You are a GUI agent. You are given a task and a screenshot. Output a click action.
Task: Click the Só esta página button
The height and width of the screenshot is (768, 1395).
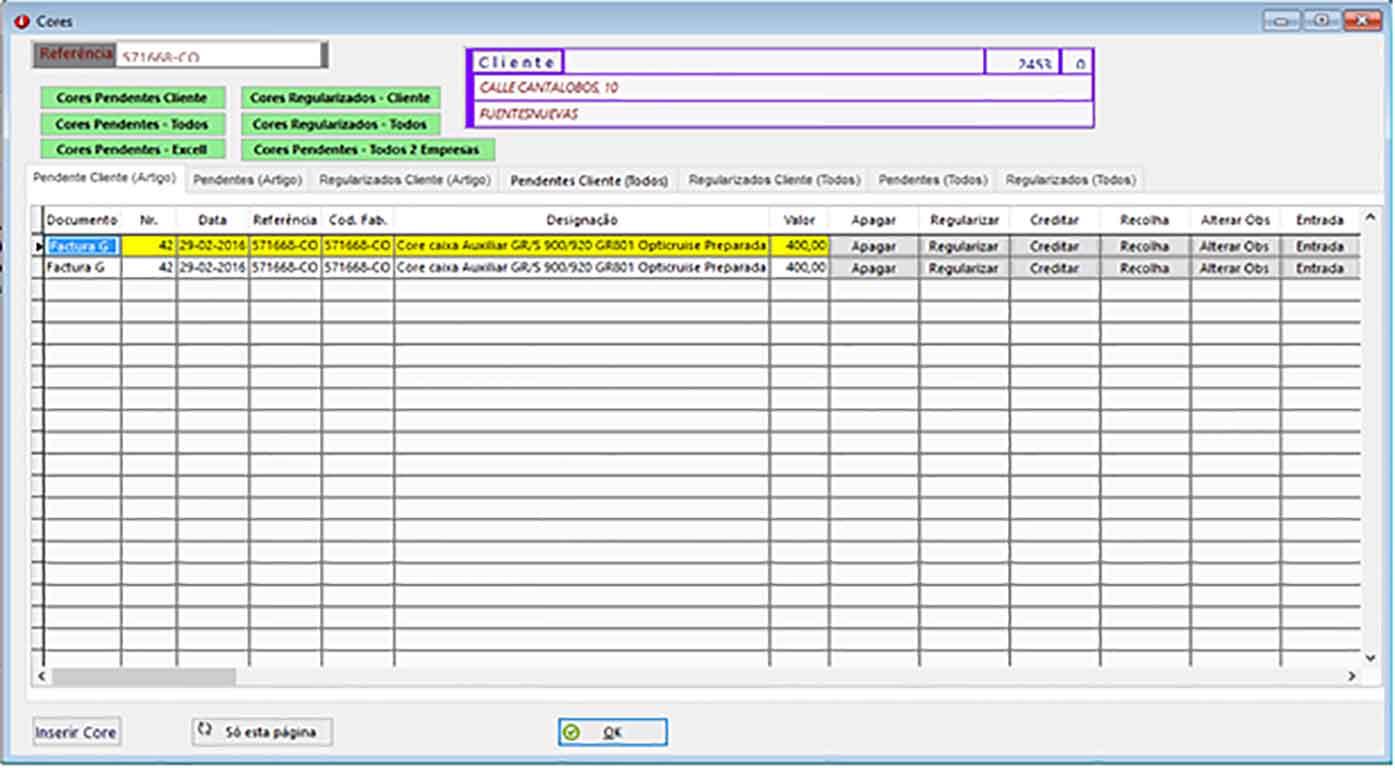pyautogui.click(x=262, y=732)
